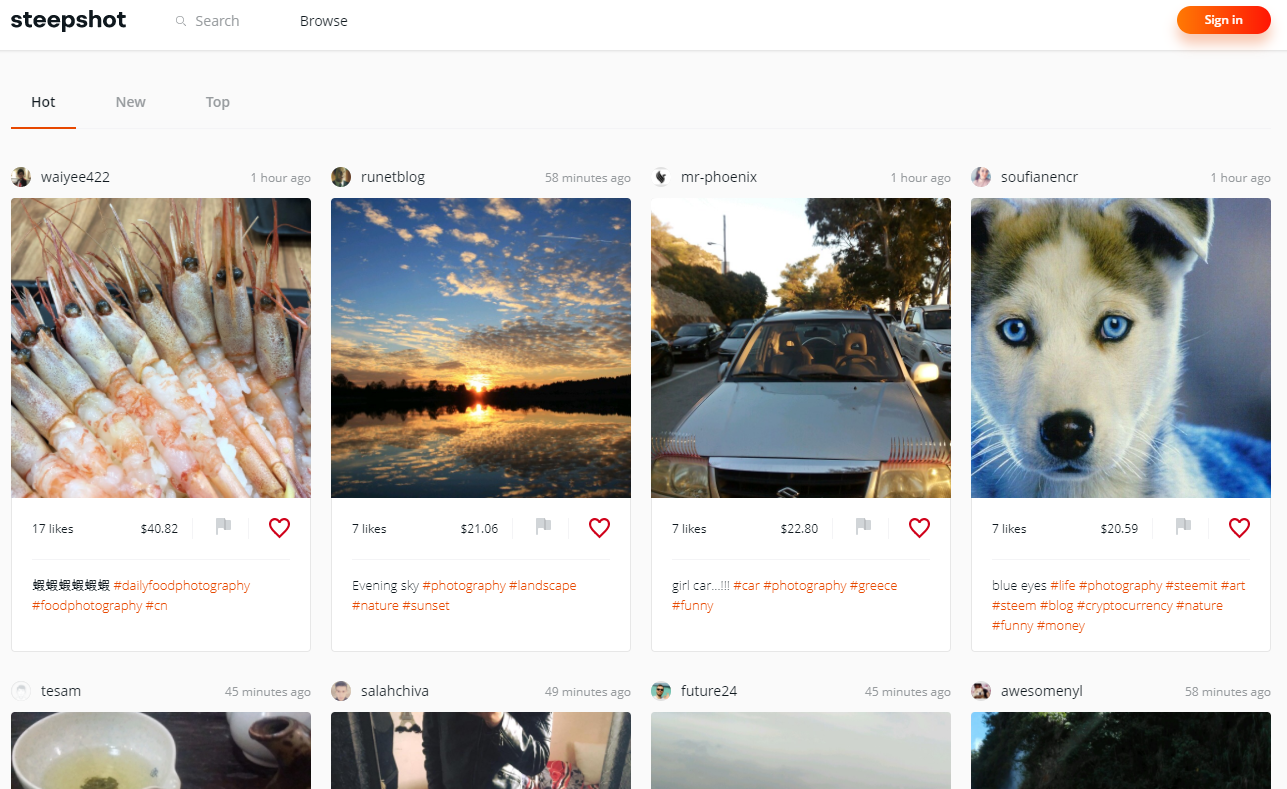
Task: Open tesam's profile link
Action: pos(61,691)
